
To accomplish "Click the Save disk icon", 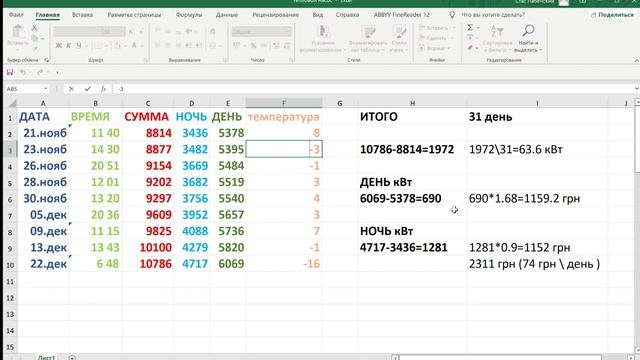I will click(10, 73).
